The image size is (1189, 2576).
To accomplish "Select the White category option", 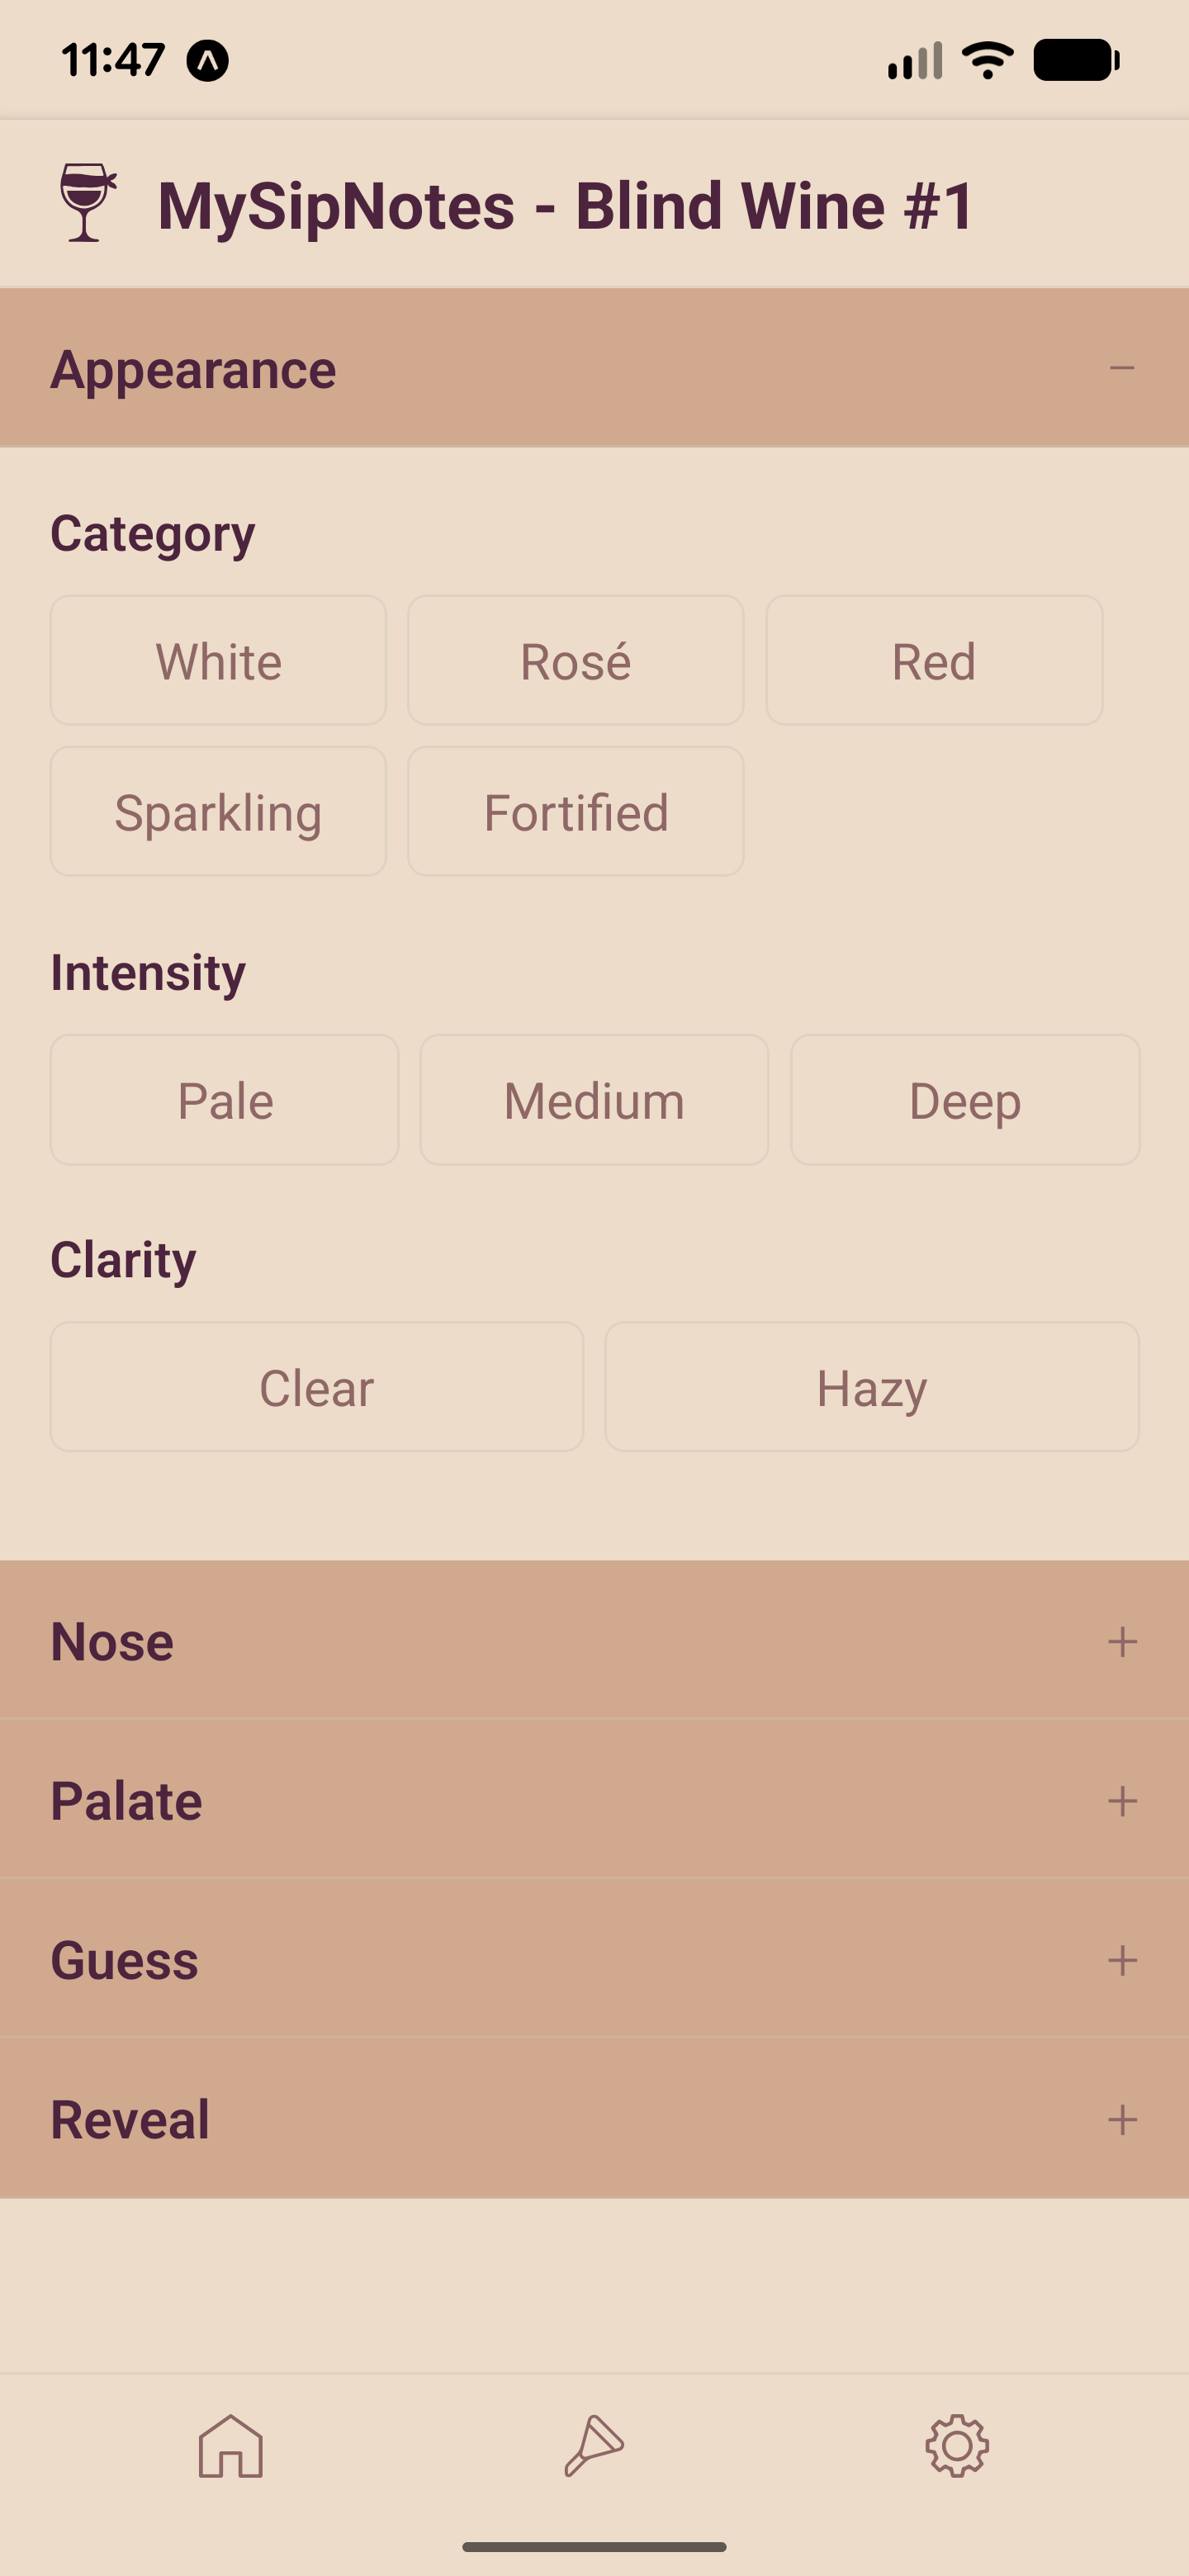I will click(x=218, y=661).
